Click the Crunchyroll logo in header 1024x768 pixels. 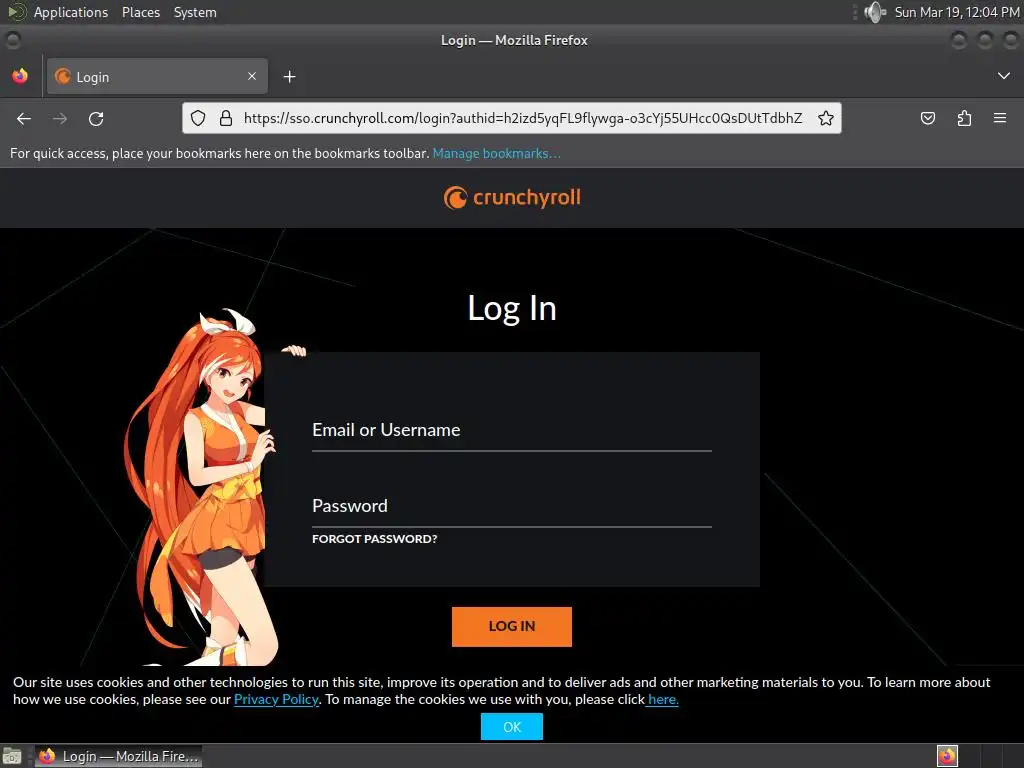point(512,198)
